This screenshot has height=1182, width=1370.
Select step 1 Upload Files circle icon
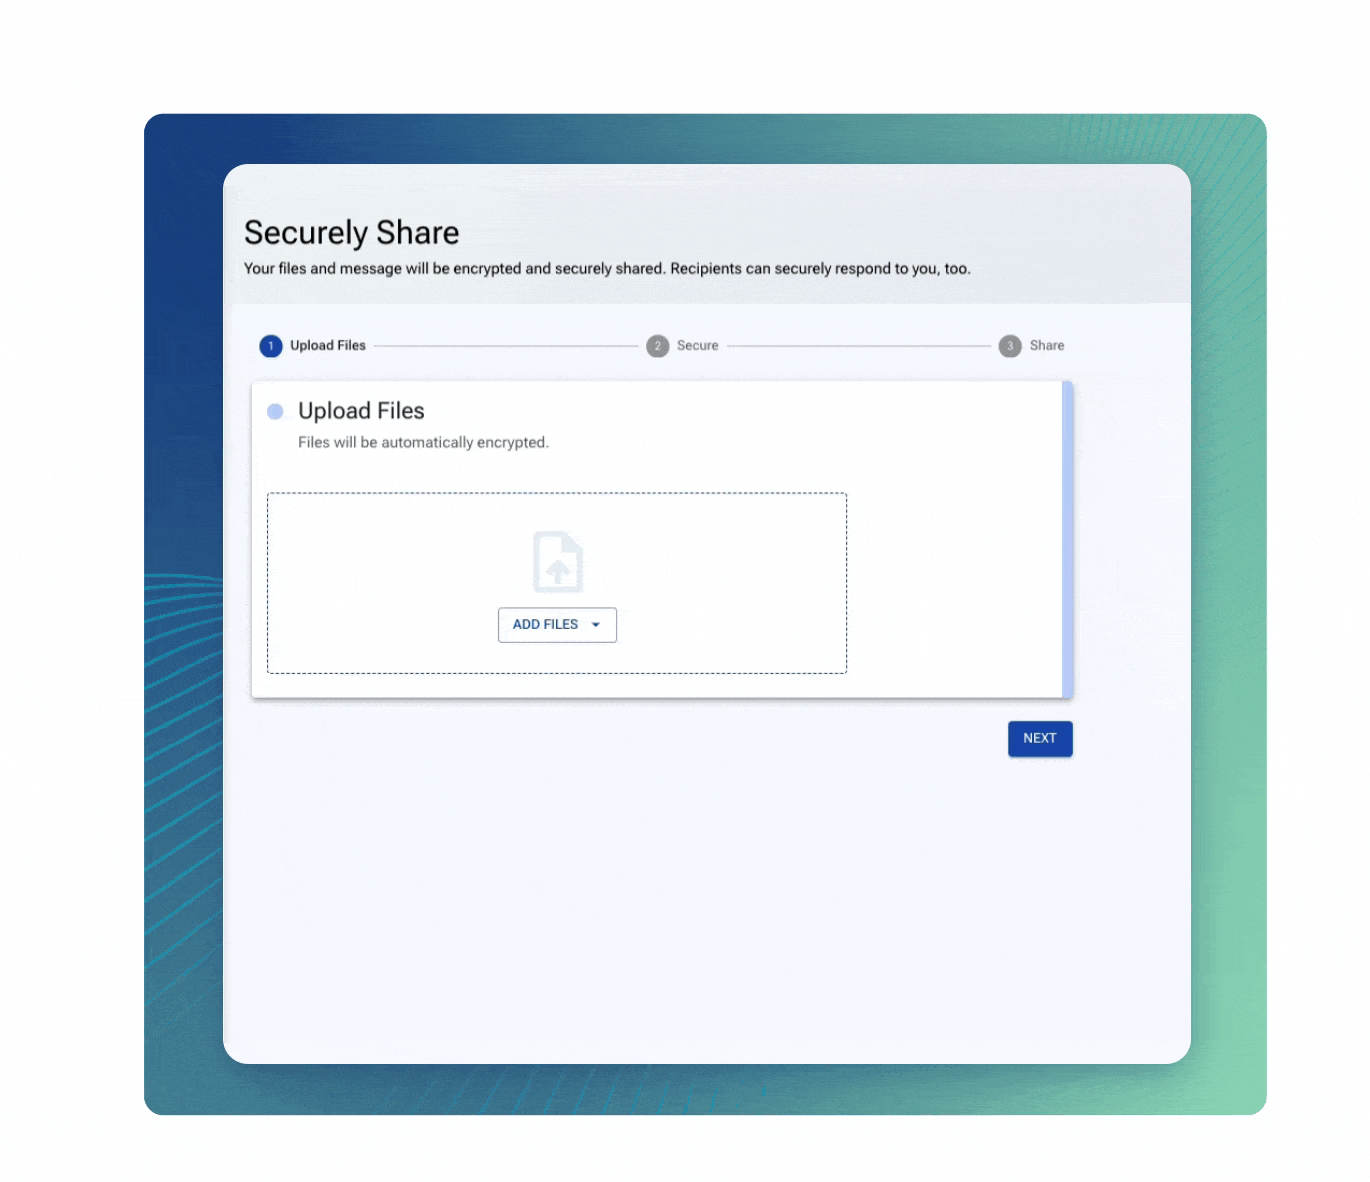270,345
